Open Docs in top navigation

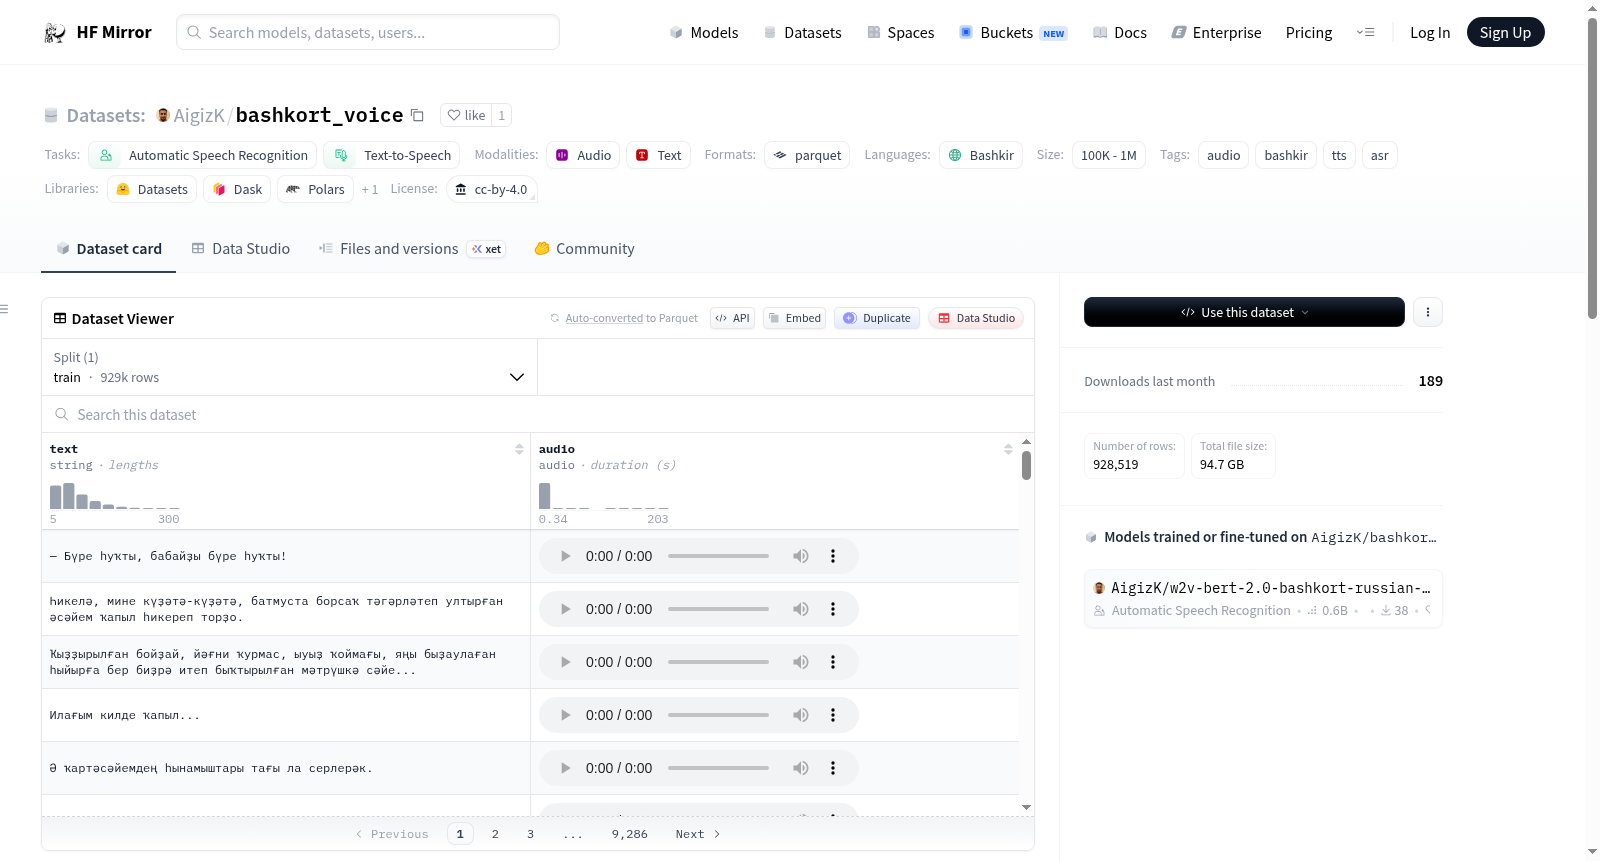click(1119, 33)
